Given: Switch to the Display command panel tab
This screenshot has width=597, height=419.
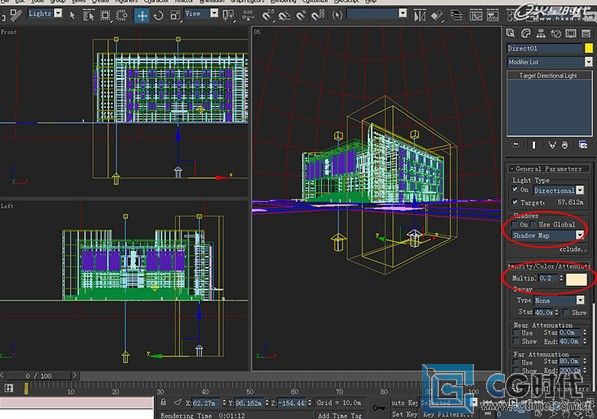Looking at the screenshot, I should pyautogui.click(x=571, y=34).
